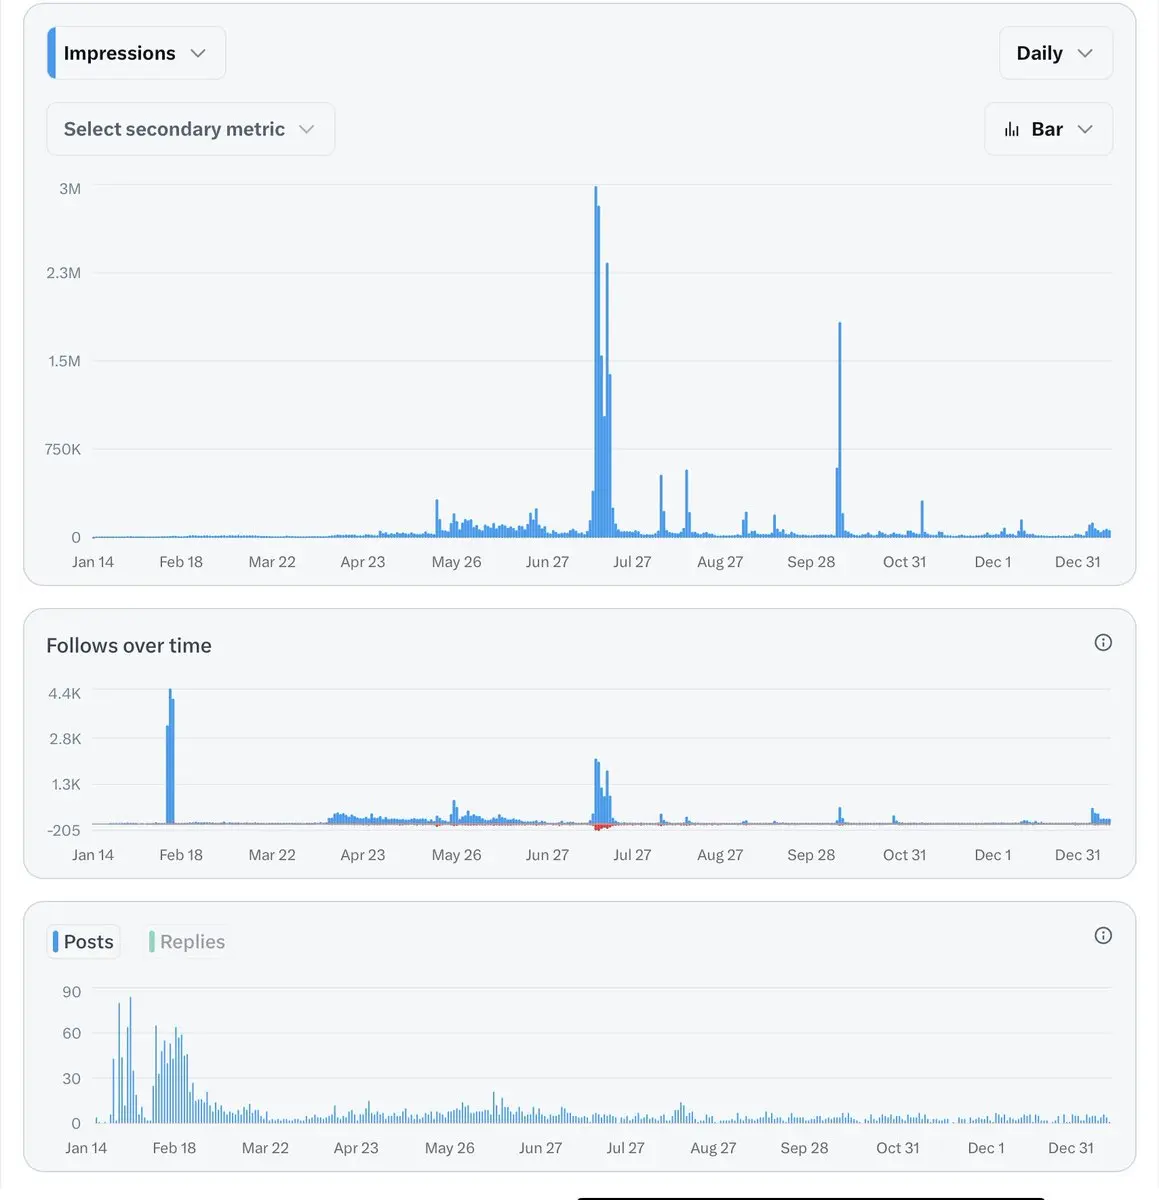
Task: Click the mid-February follows spike bar
Action: coord(170,756)
